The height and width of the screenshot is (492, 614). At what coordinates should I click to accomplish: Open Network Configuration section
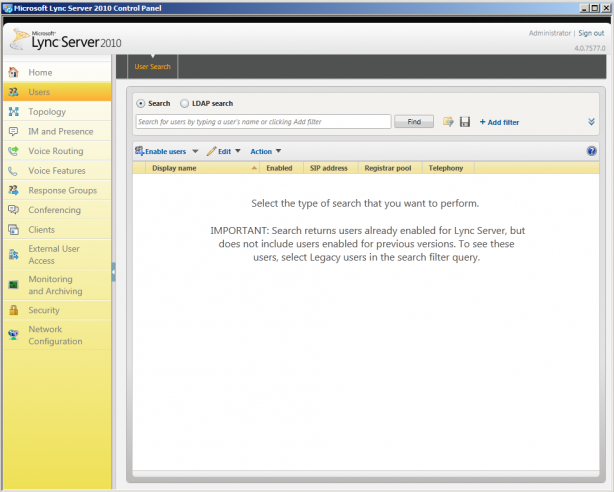(57, 335)
